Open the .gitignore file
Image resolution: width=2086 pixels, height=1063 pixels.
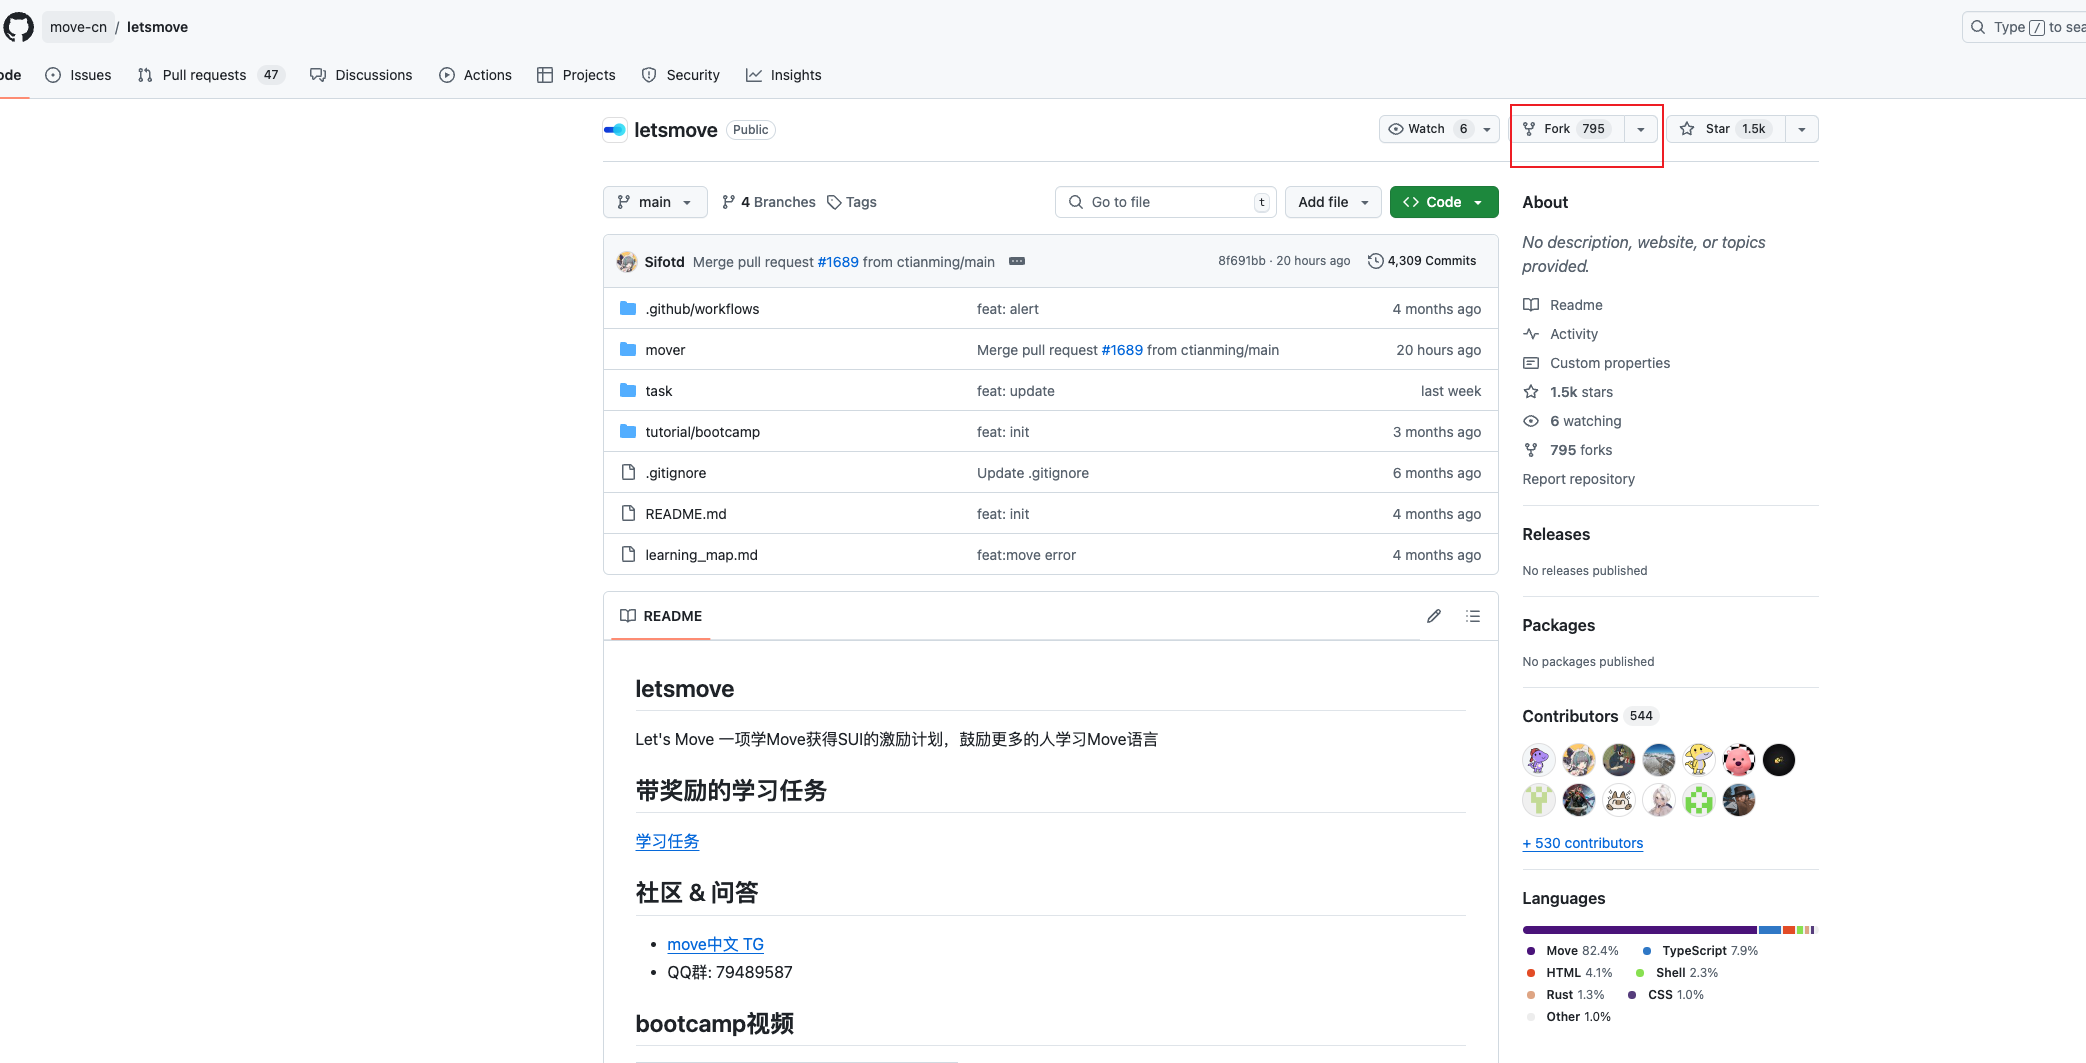coord(677,473)
